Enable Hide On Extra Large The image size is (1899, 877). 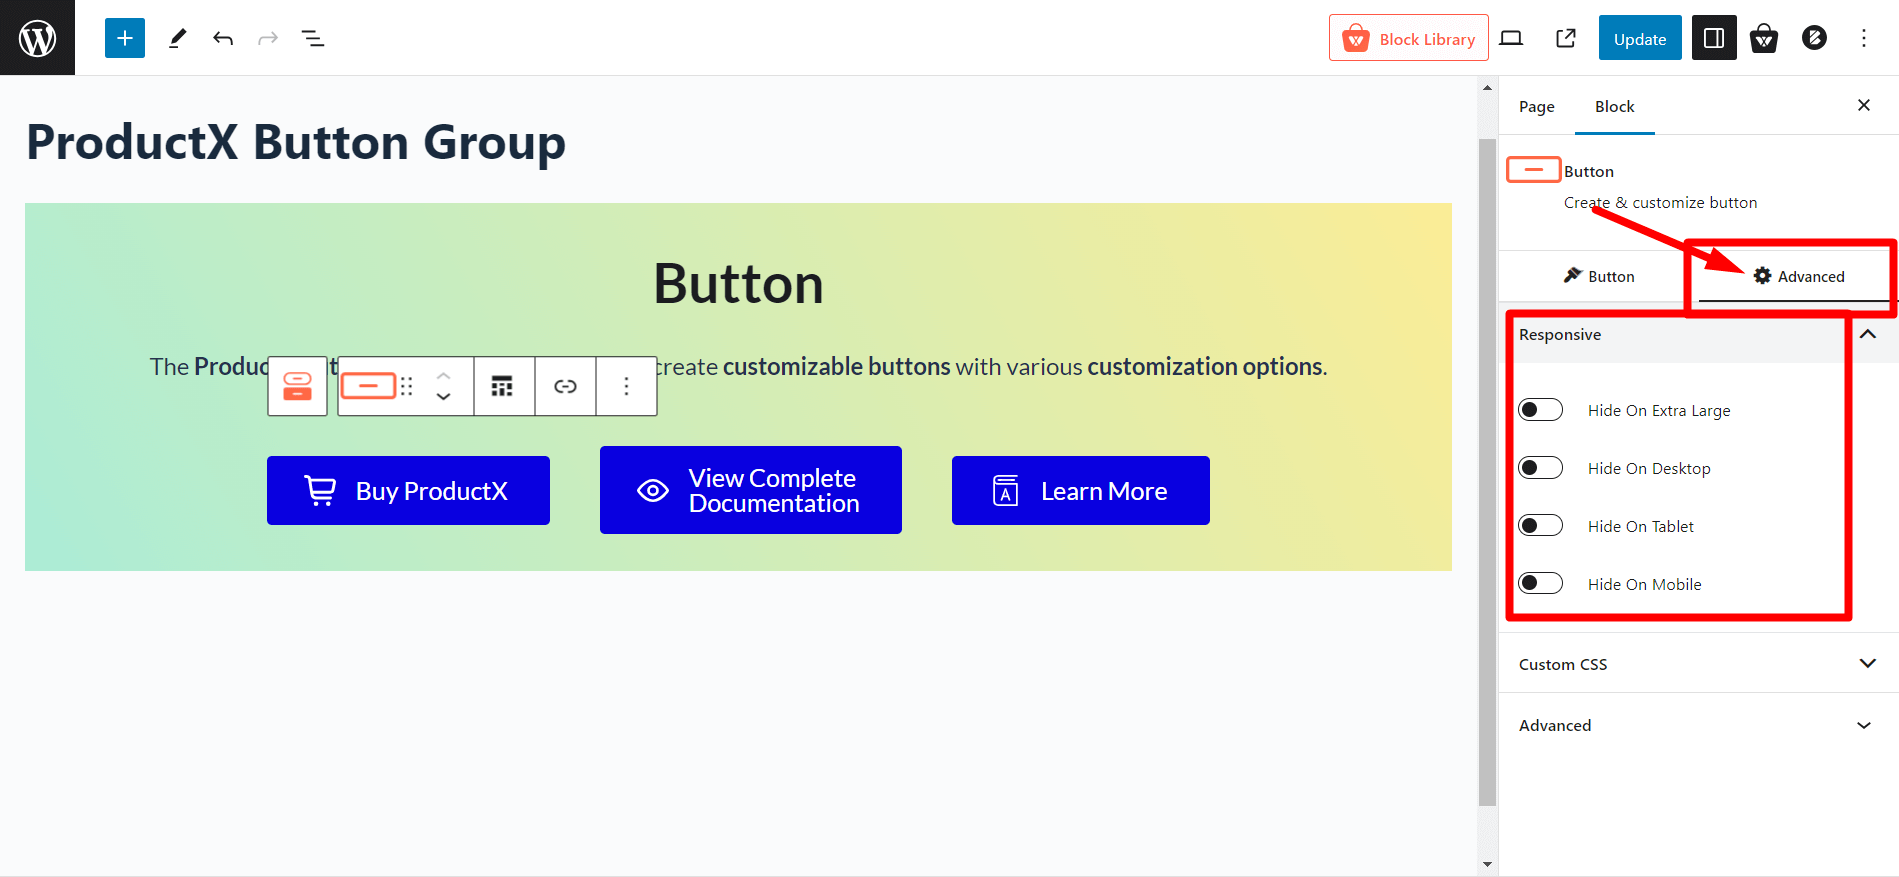[x=1540, y=409]
